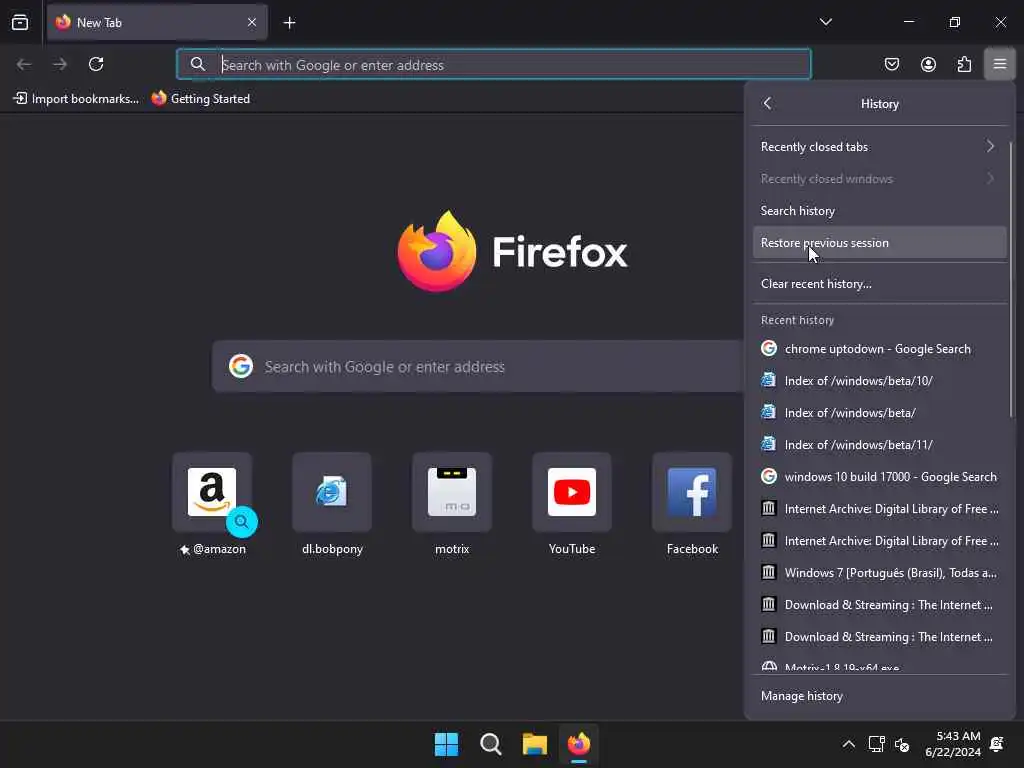
Task: Open notifications bell in taskbar
Action: 997,744
